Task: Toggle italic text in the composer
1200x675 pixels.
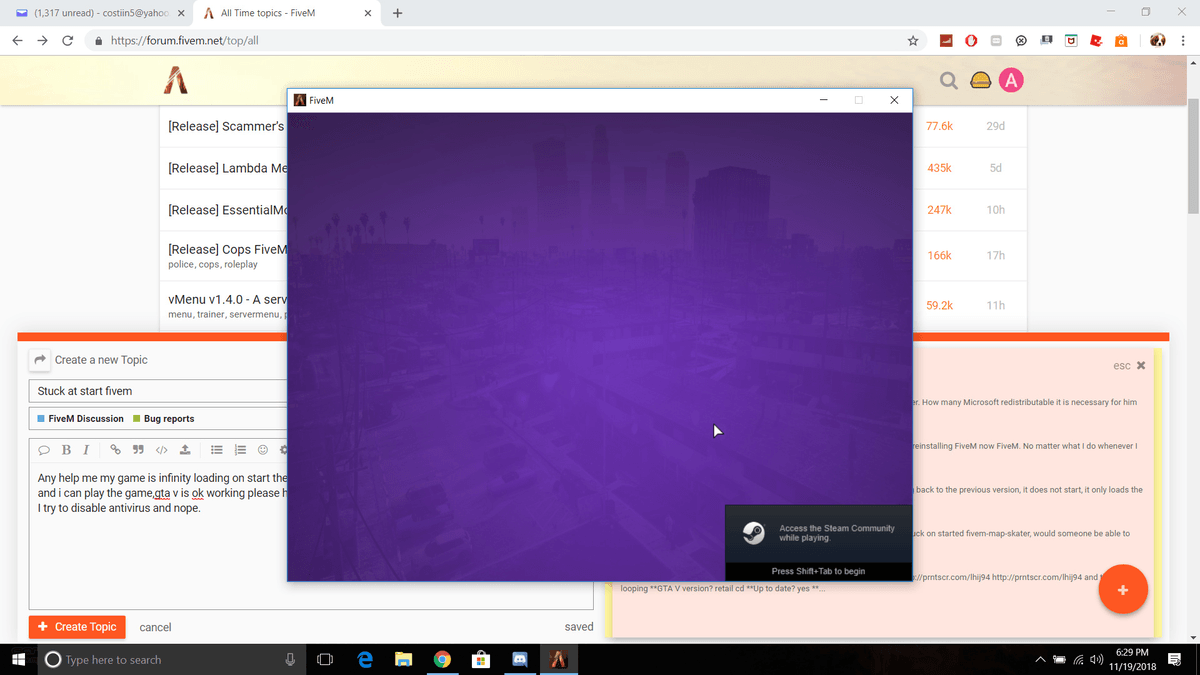Action: [x=86, y=450]
